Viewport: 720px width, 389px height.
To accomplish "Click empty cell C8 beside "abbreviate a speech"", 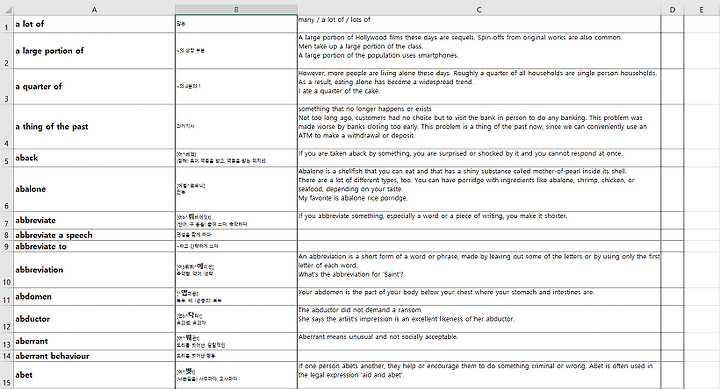I will point(479,235).
